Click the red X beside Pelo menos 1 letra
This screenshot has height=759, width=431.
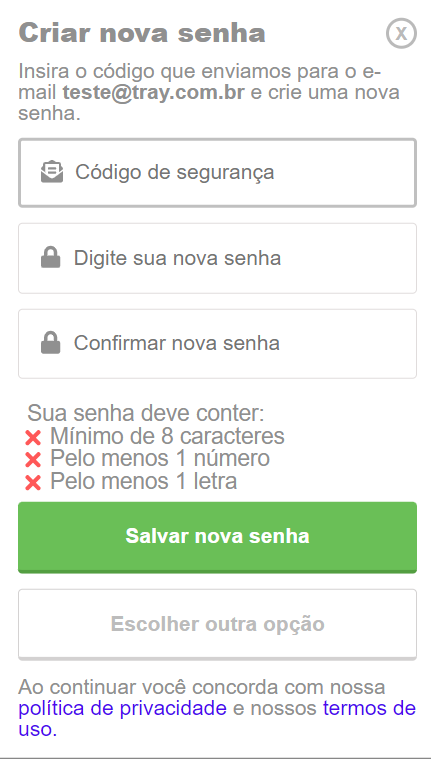33,483
